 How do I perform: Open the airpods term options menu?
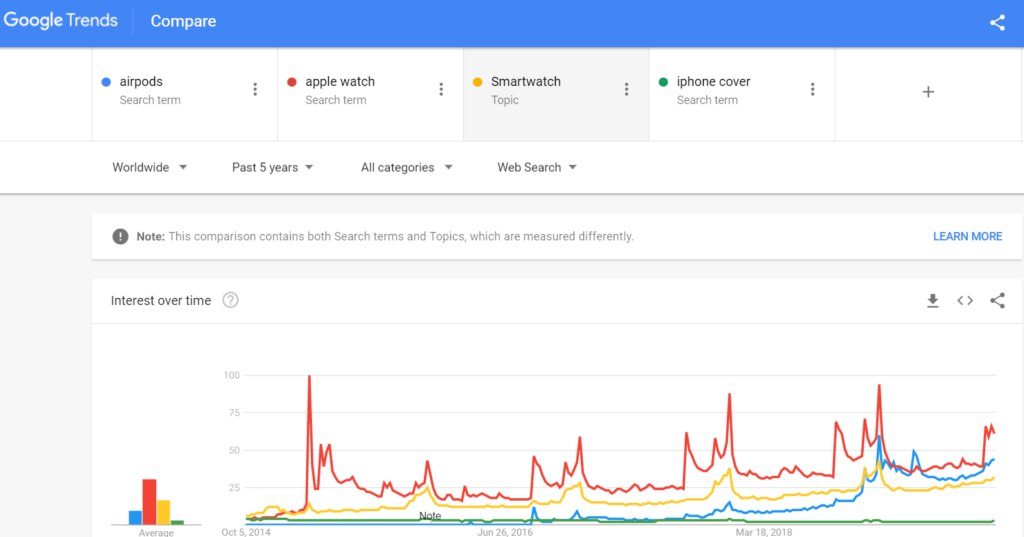[255, 90]
